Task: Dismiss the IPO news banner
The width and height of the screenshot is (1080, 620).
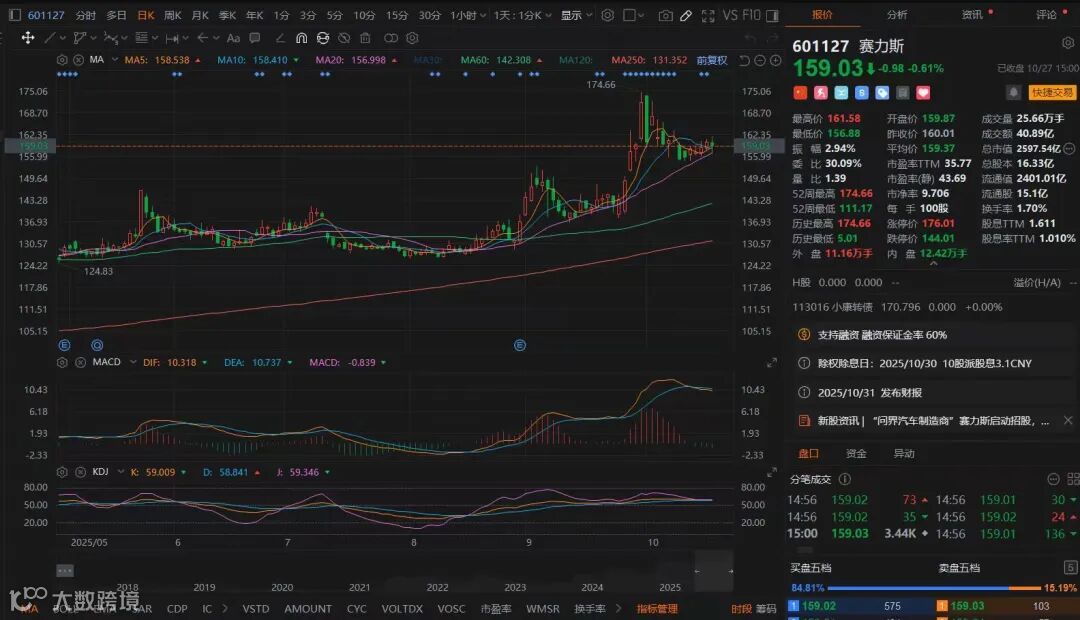Action: click(1068, 420)
